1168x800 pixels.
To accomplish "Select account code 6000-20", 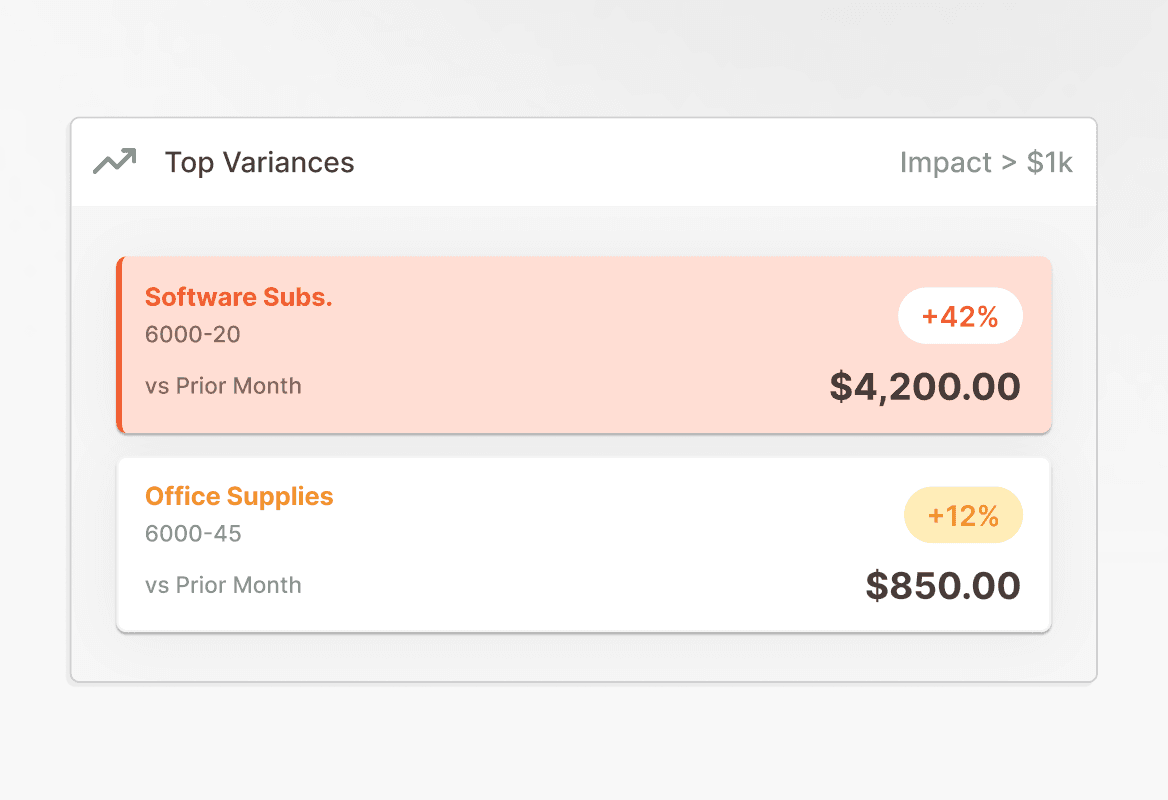I will point(193,334).
